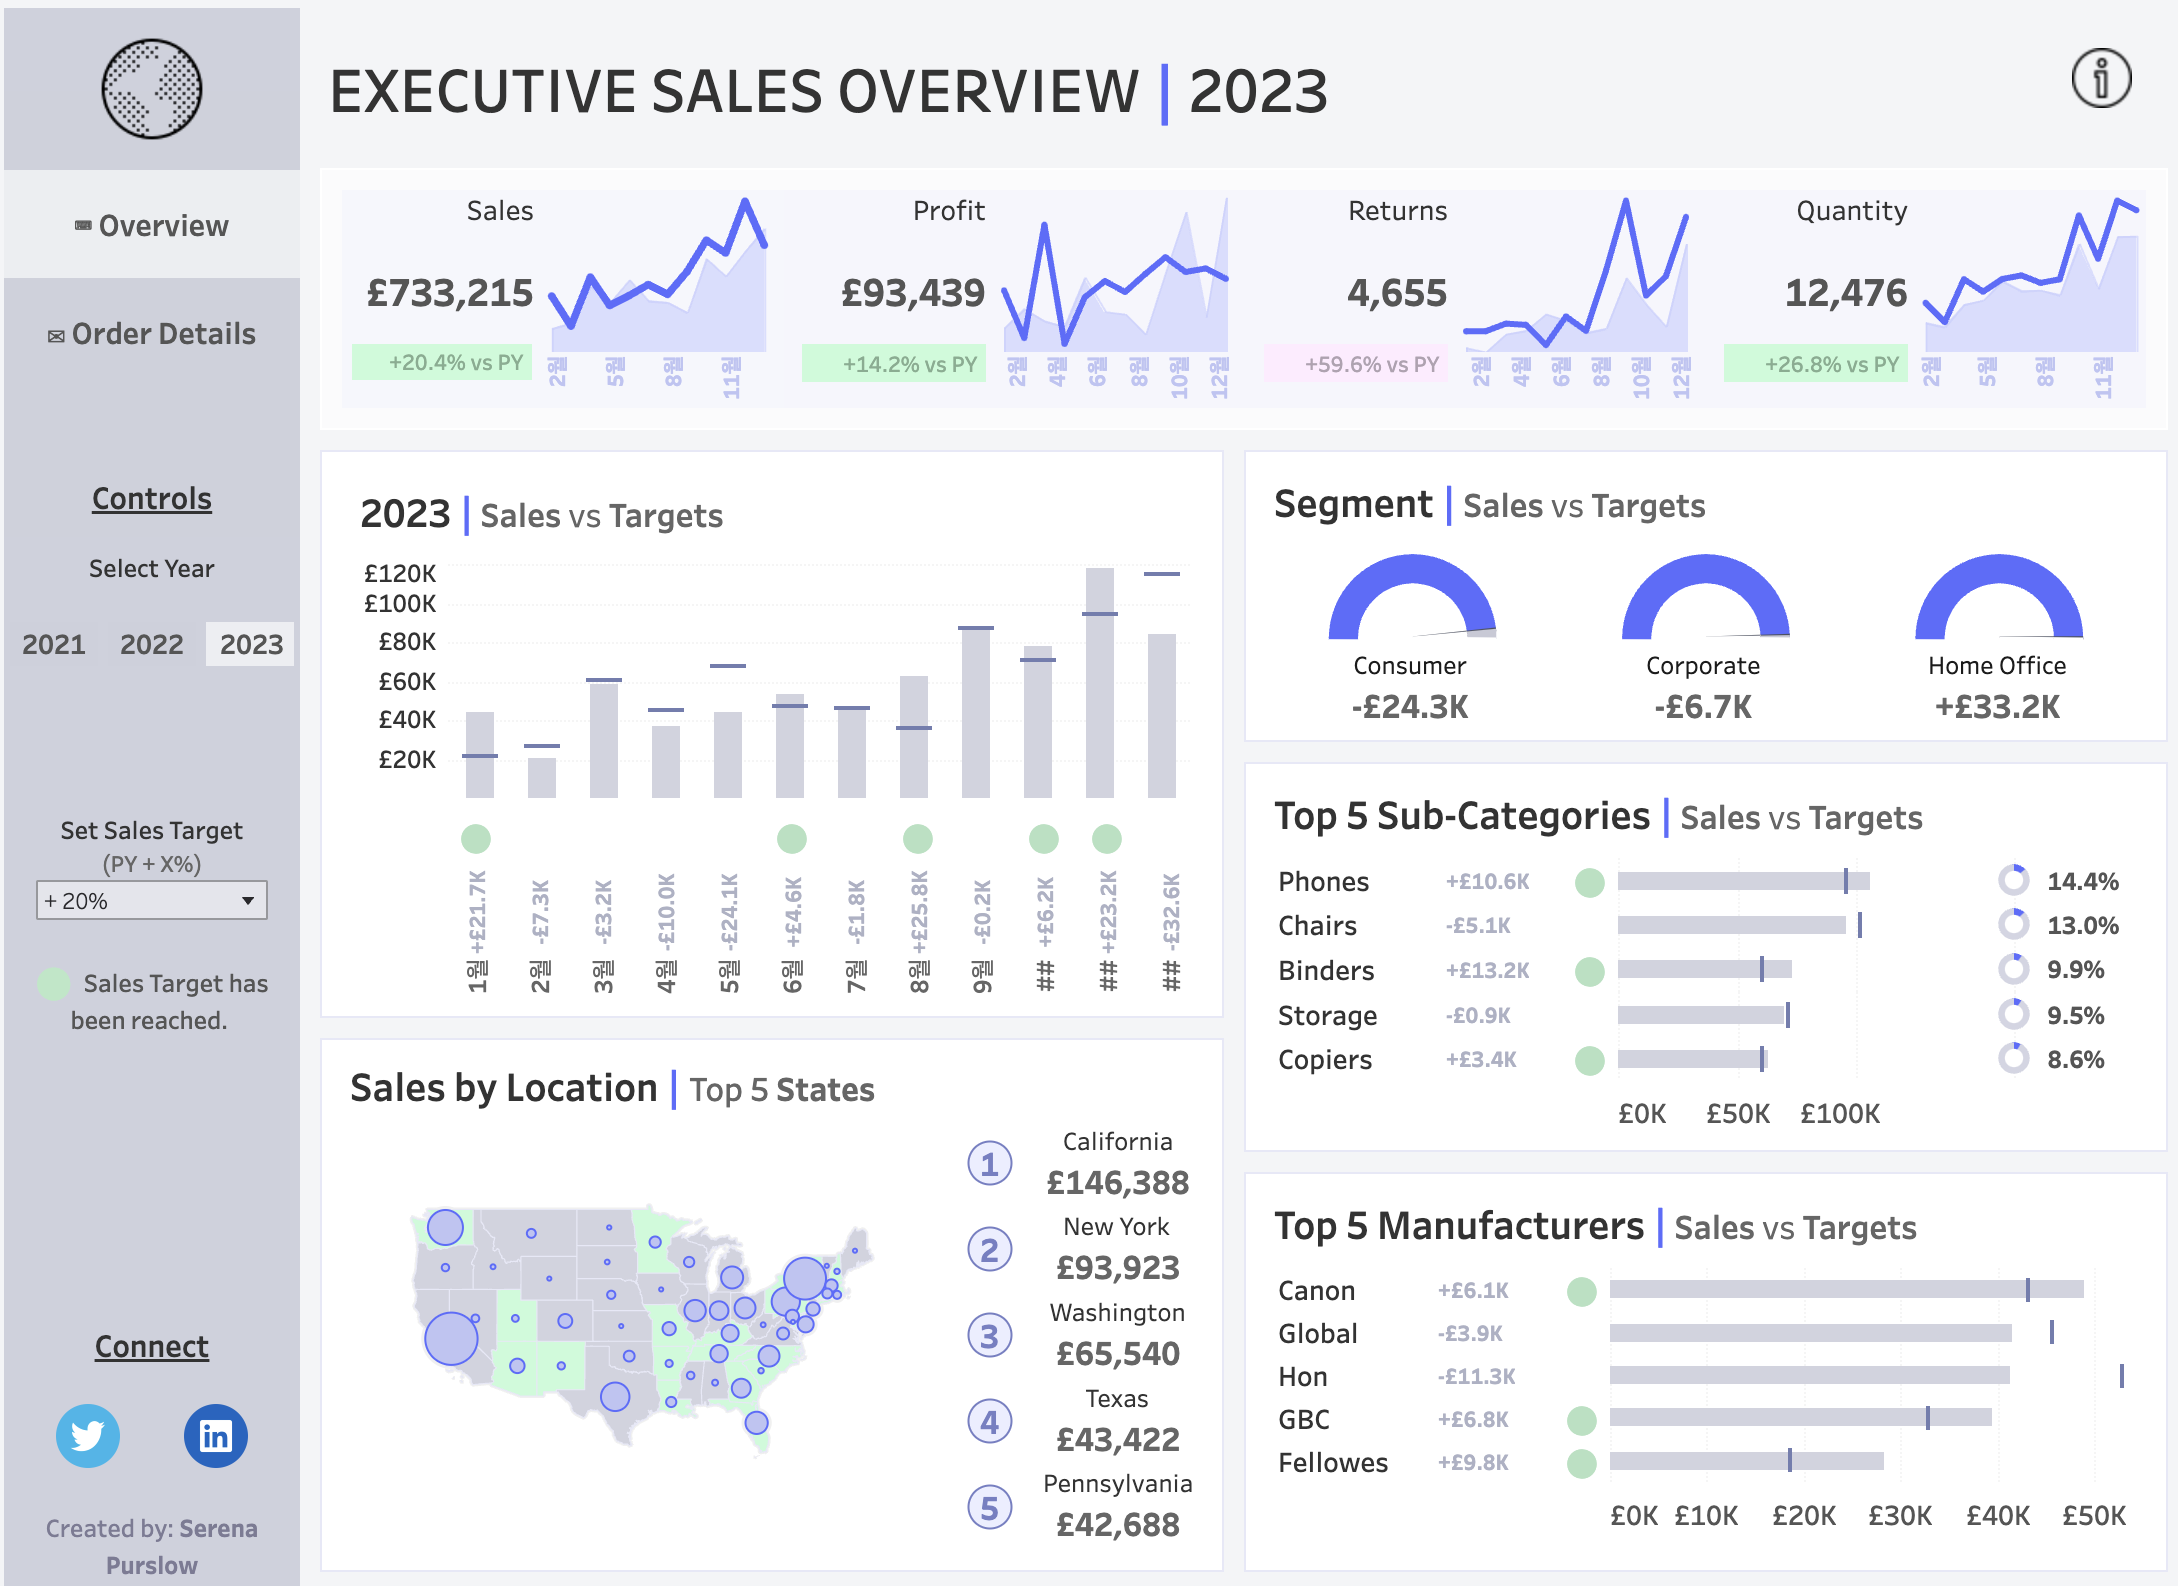Click the info icon in the header
This screenshot has width=2178, height=1586.
(x=2101, y=78)
